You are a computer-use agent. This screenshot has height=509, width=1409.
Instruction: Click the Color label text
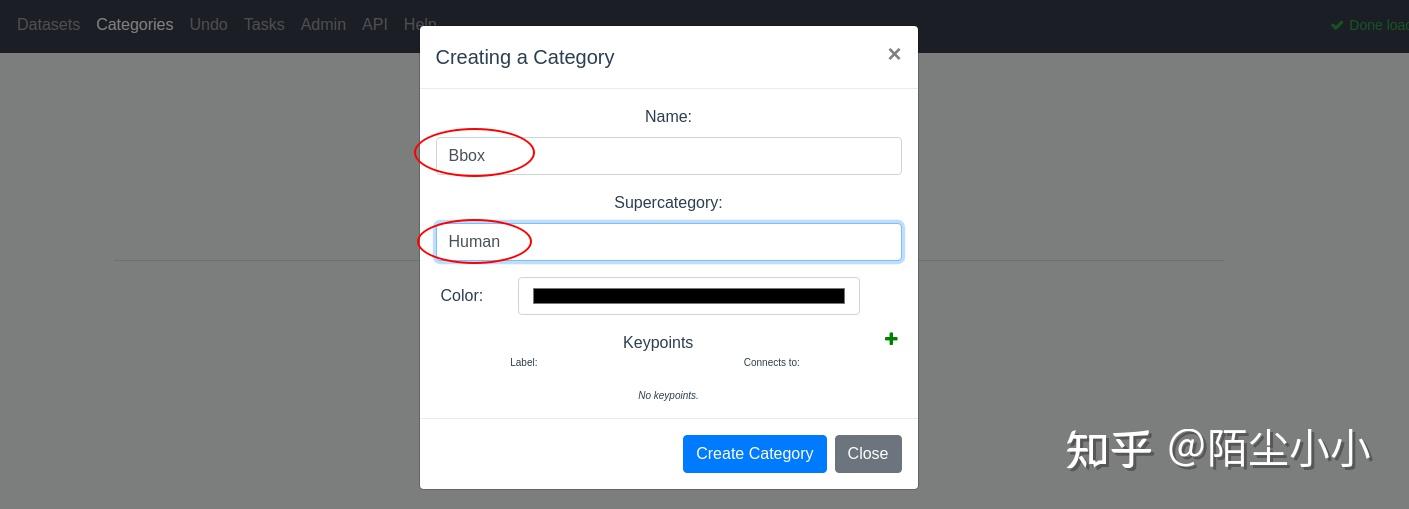(x=462, y=295)
